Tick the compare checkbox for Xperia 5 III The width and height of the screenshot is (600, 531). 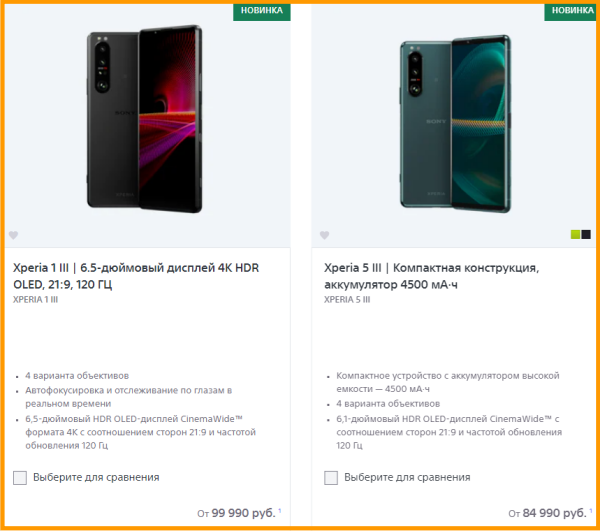pyautogui.click(x=331, y=477)
